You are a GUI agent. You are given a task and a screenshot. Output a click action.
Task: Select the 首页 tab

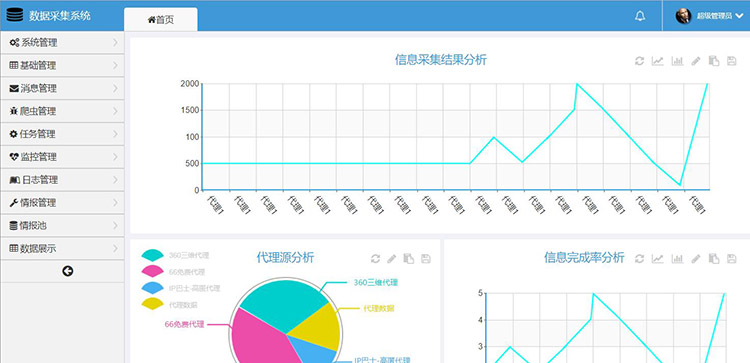click(161, 20)
